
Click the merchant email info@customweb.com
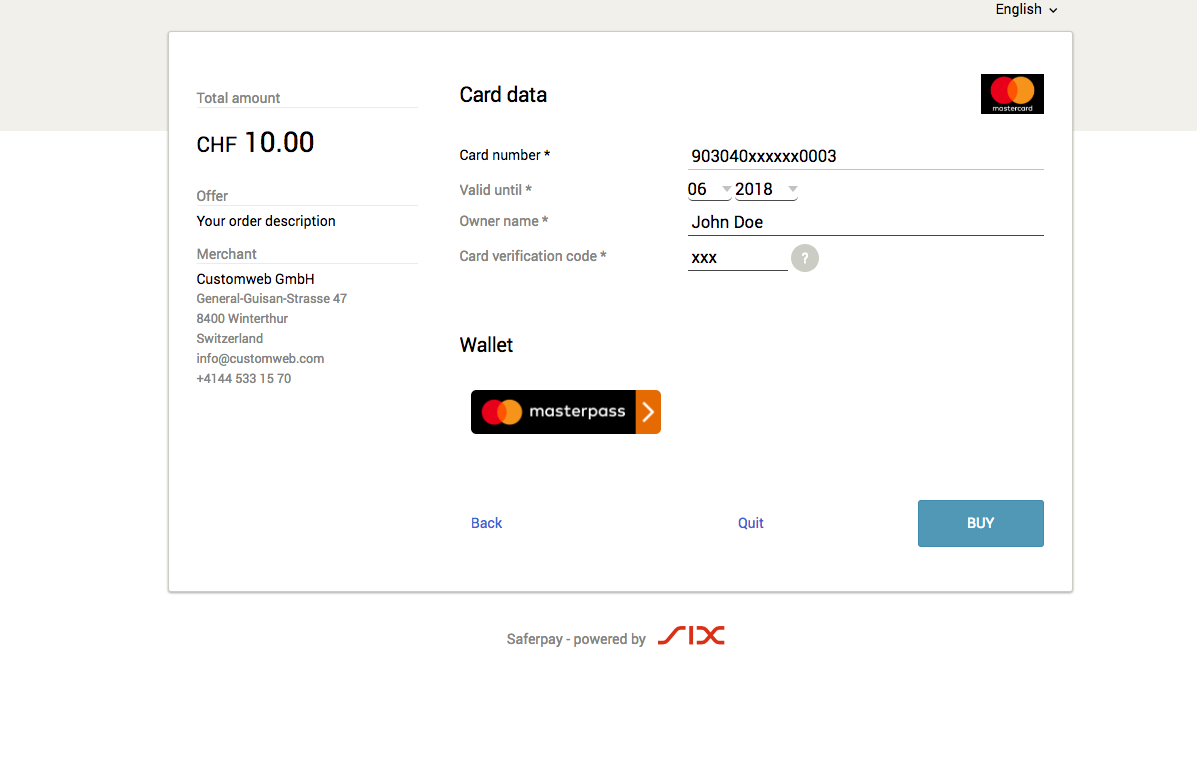pos(260,358)
